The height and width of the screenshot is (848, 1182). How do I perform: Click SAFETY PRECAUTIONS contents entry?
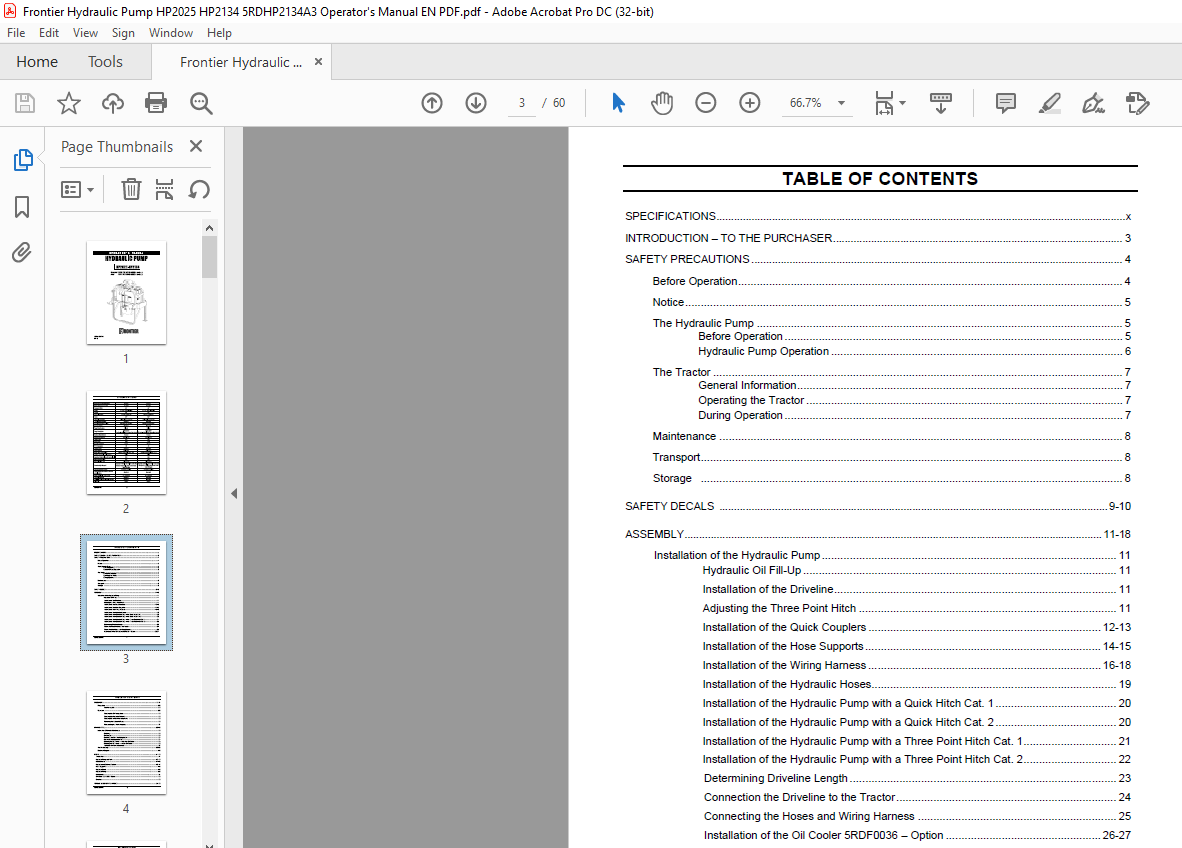click(x=877, y=259)
